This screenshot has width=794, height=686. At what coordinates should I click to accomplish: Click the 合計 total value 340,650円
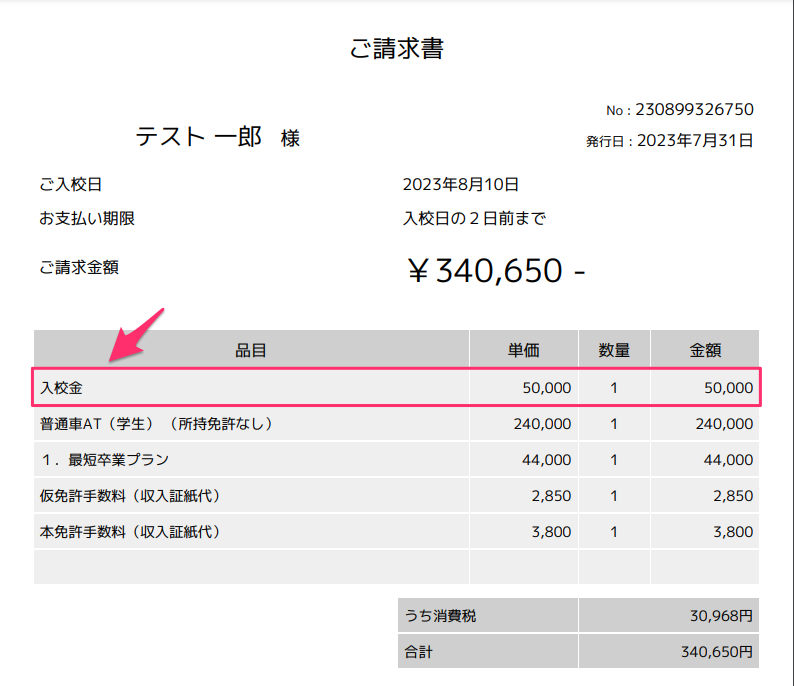[x=714, y=652]
